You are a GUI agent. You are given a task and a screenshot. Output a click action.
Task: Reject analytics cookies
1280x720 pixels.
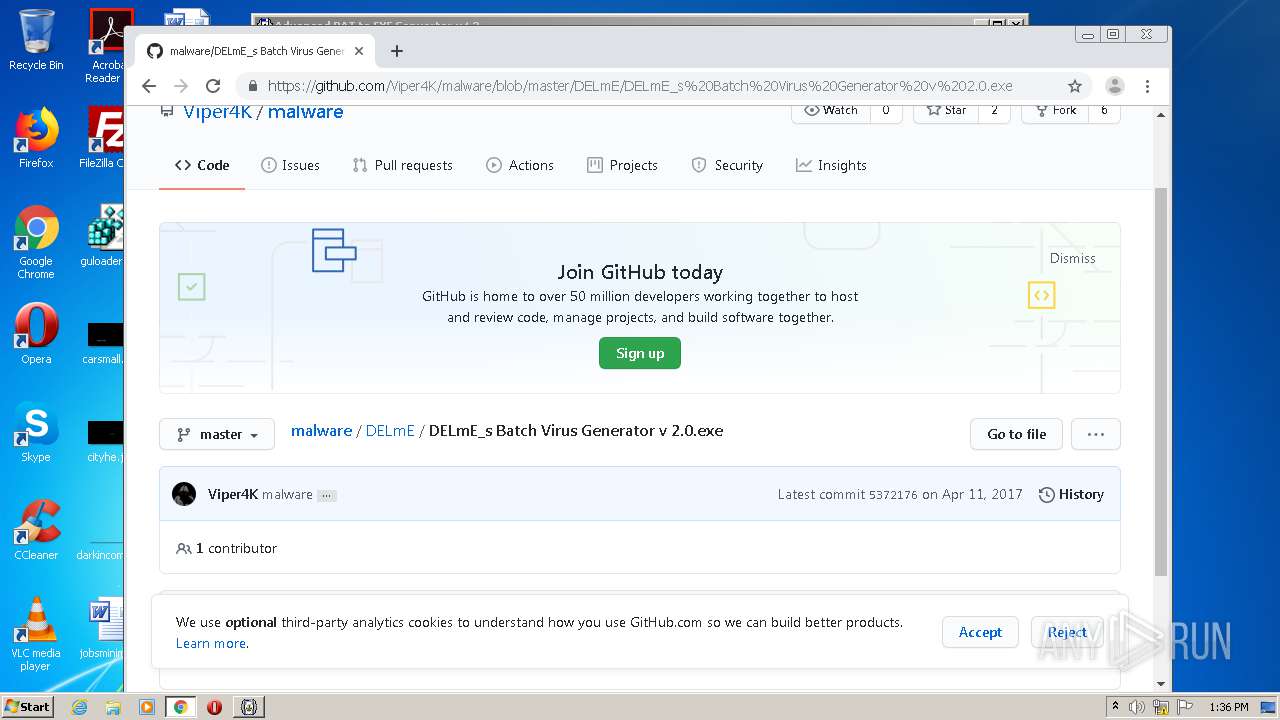tap(1067, 632)
